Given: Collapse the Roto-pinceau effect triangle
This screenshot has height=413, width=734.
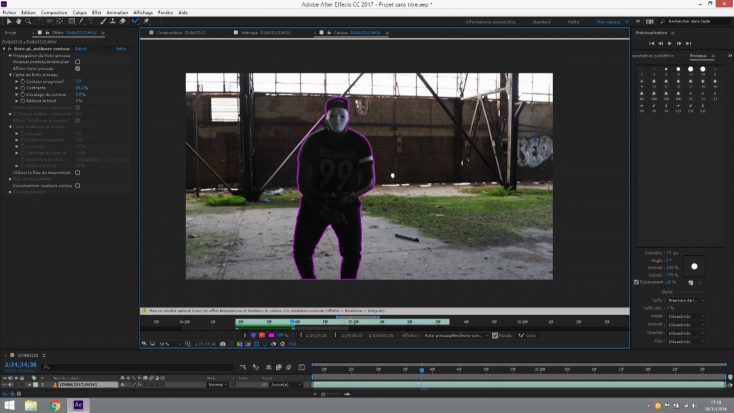Looking at the screenshot, I should tap(4, 49).
